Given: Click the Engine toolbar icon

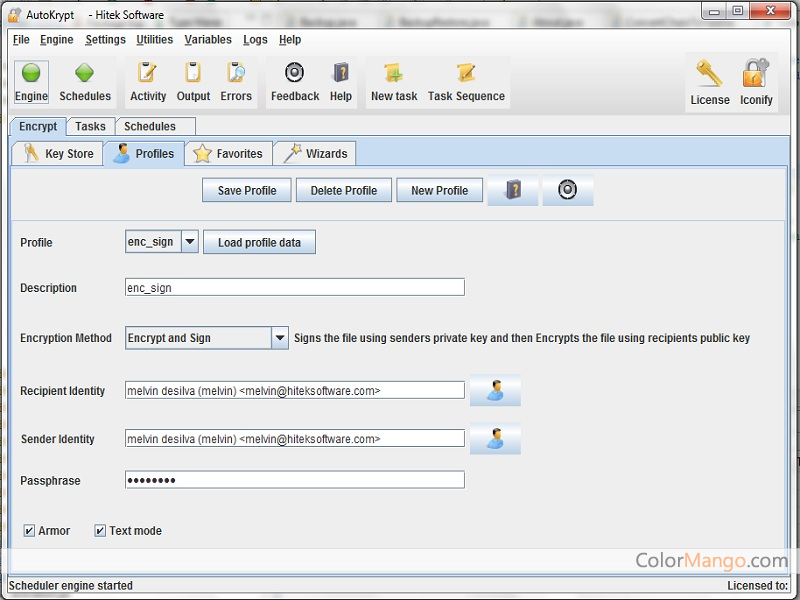Looking at the screenshot, I should point(31,82).
